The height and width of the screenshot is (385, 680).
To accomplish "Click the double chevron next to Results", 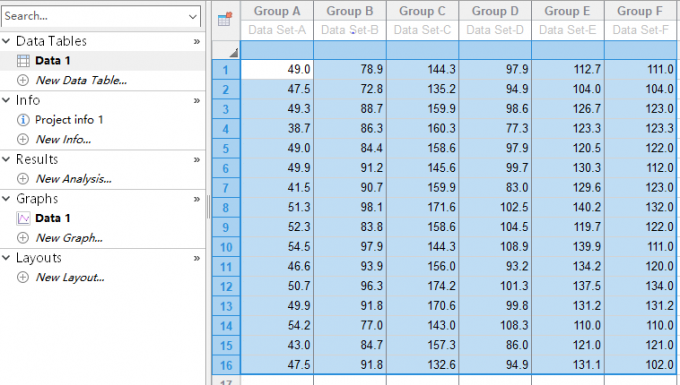I will pyautogui.click(x=196, y=160).
